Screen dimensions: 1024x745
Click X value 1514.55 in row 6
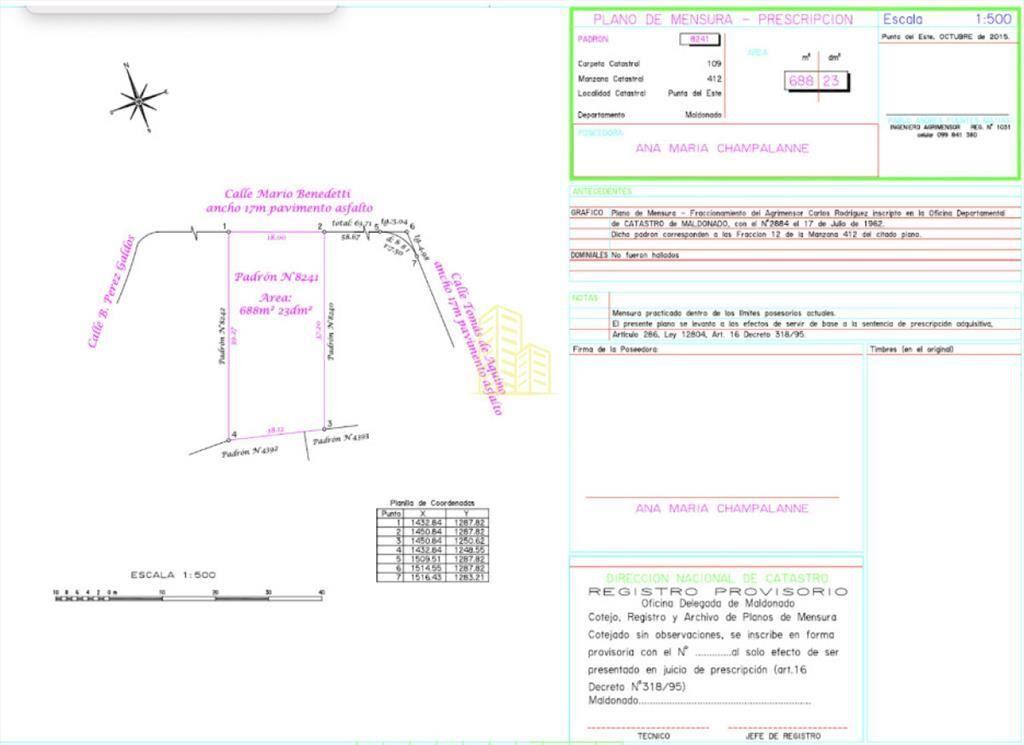[x=425, y=569]
